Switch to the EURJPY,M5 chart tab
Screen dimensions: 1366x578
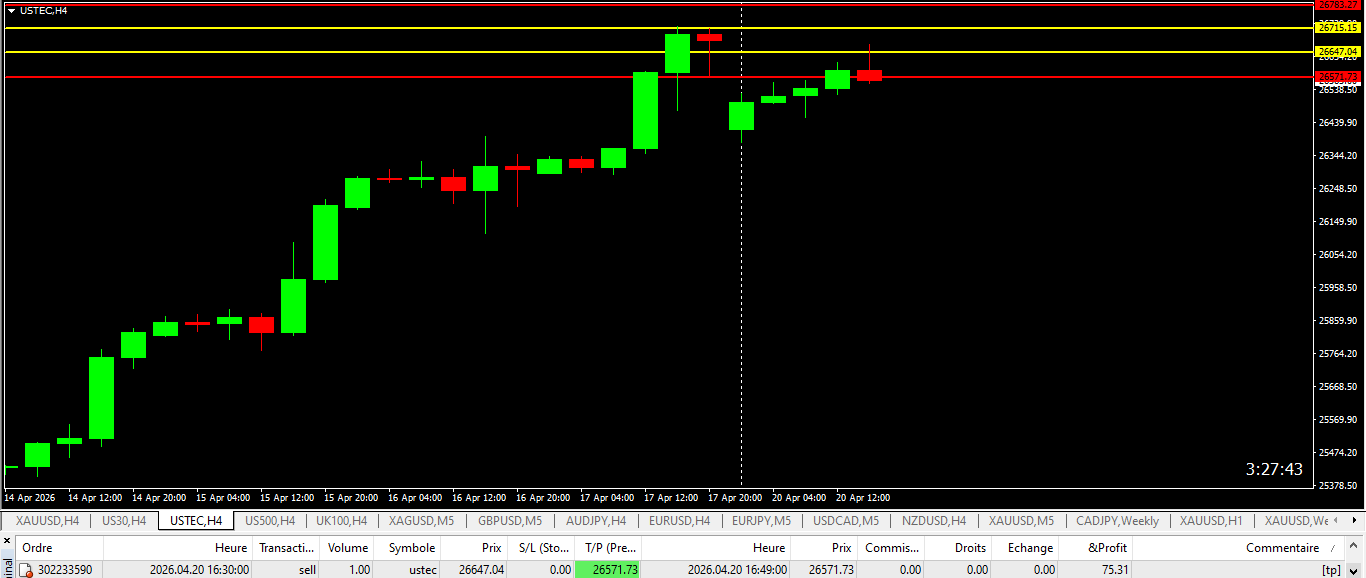point(761,521)
